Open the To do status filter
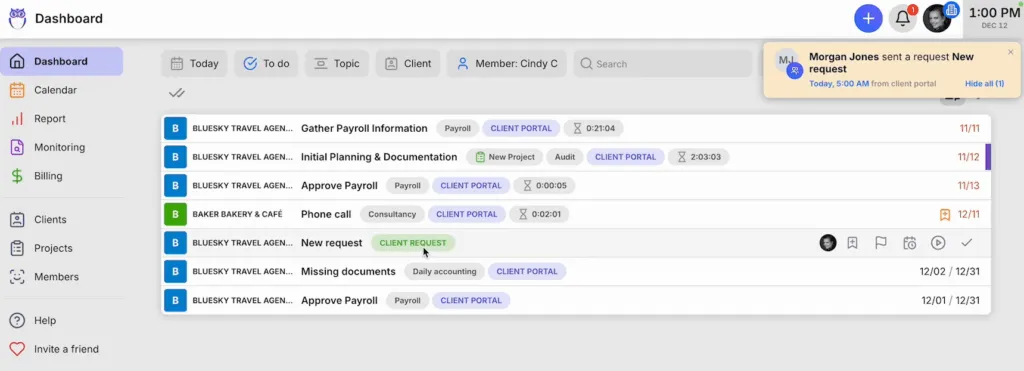 click(x=266, y=64)
